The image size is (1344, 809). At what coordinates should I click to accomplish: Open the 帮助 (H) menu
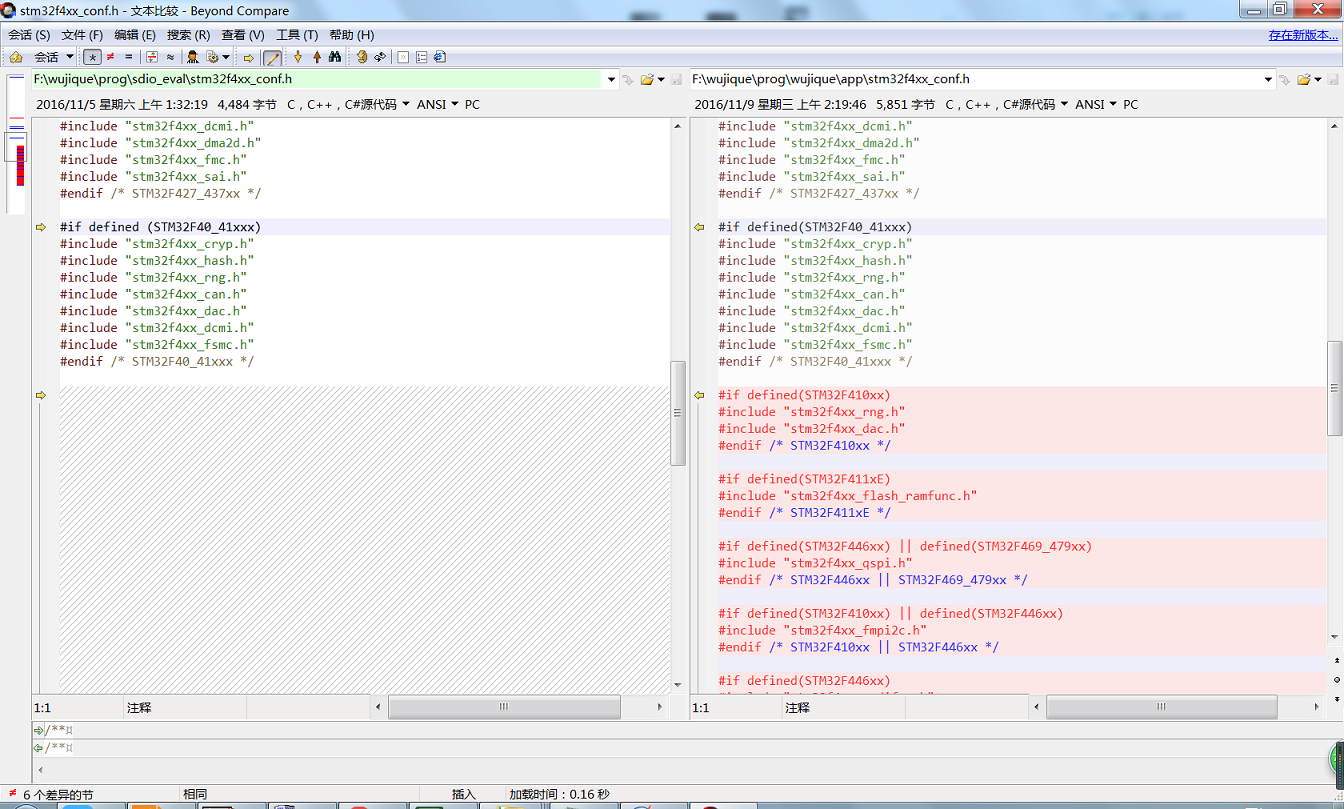click(351, 35)
